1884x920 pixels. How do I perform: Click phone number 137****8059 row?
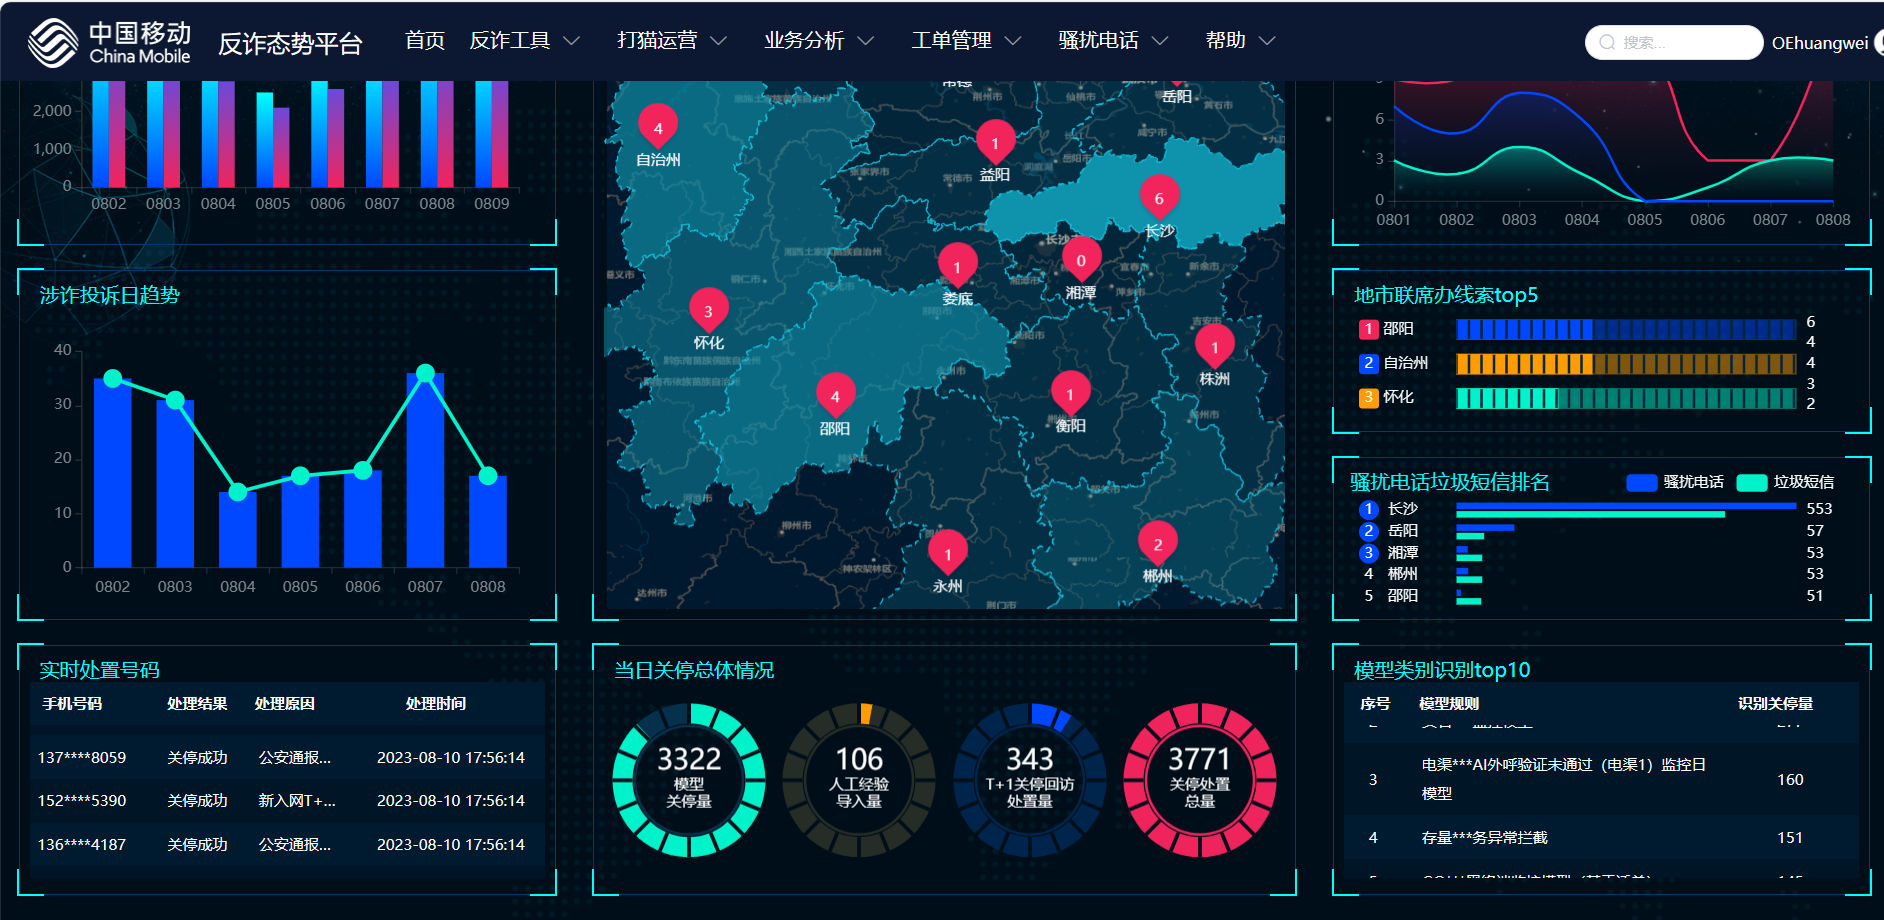point(82,757)
